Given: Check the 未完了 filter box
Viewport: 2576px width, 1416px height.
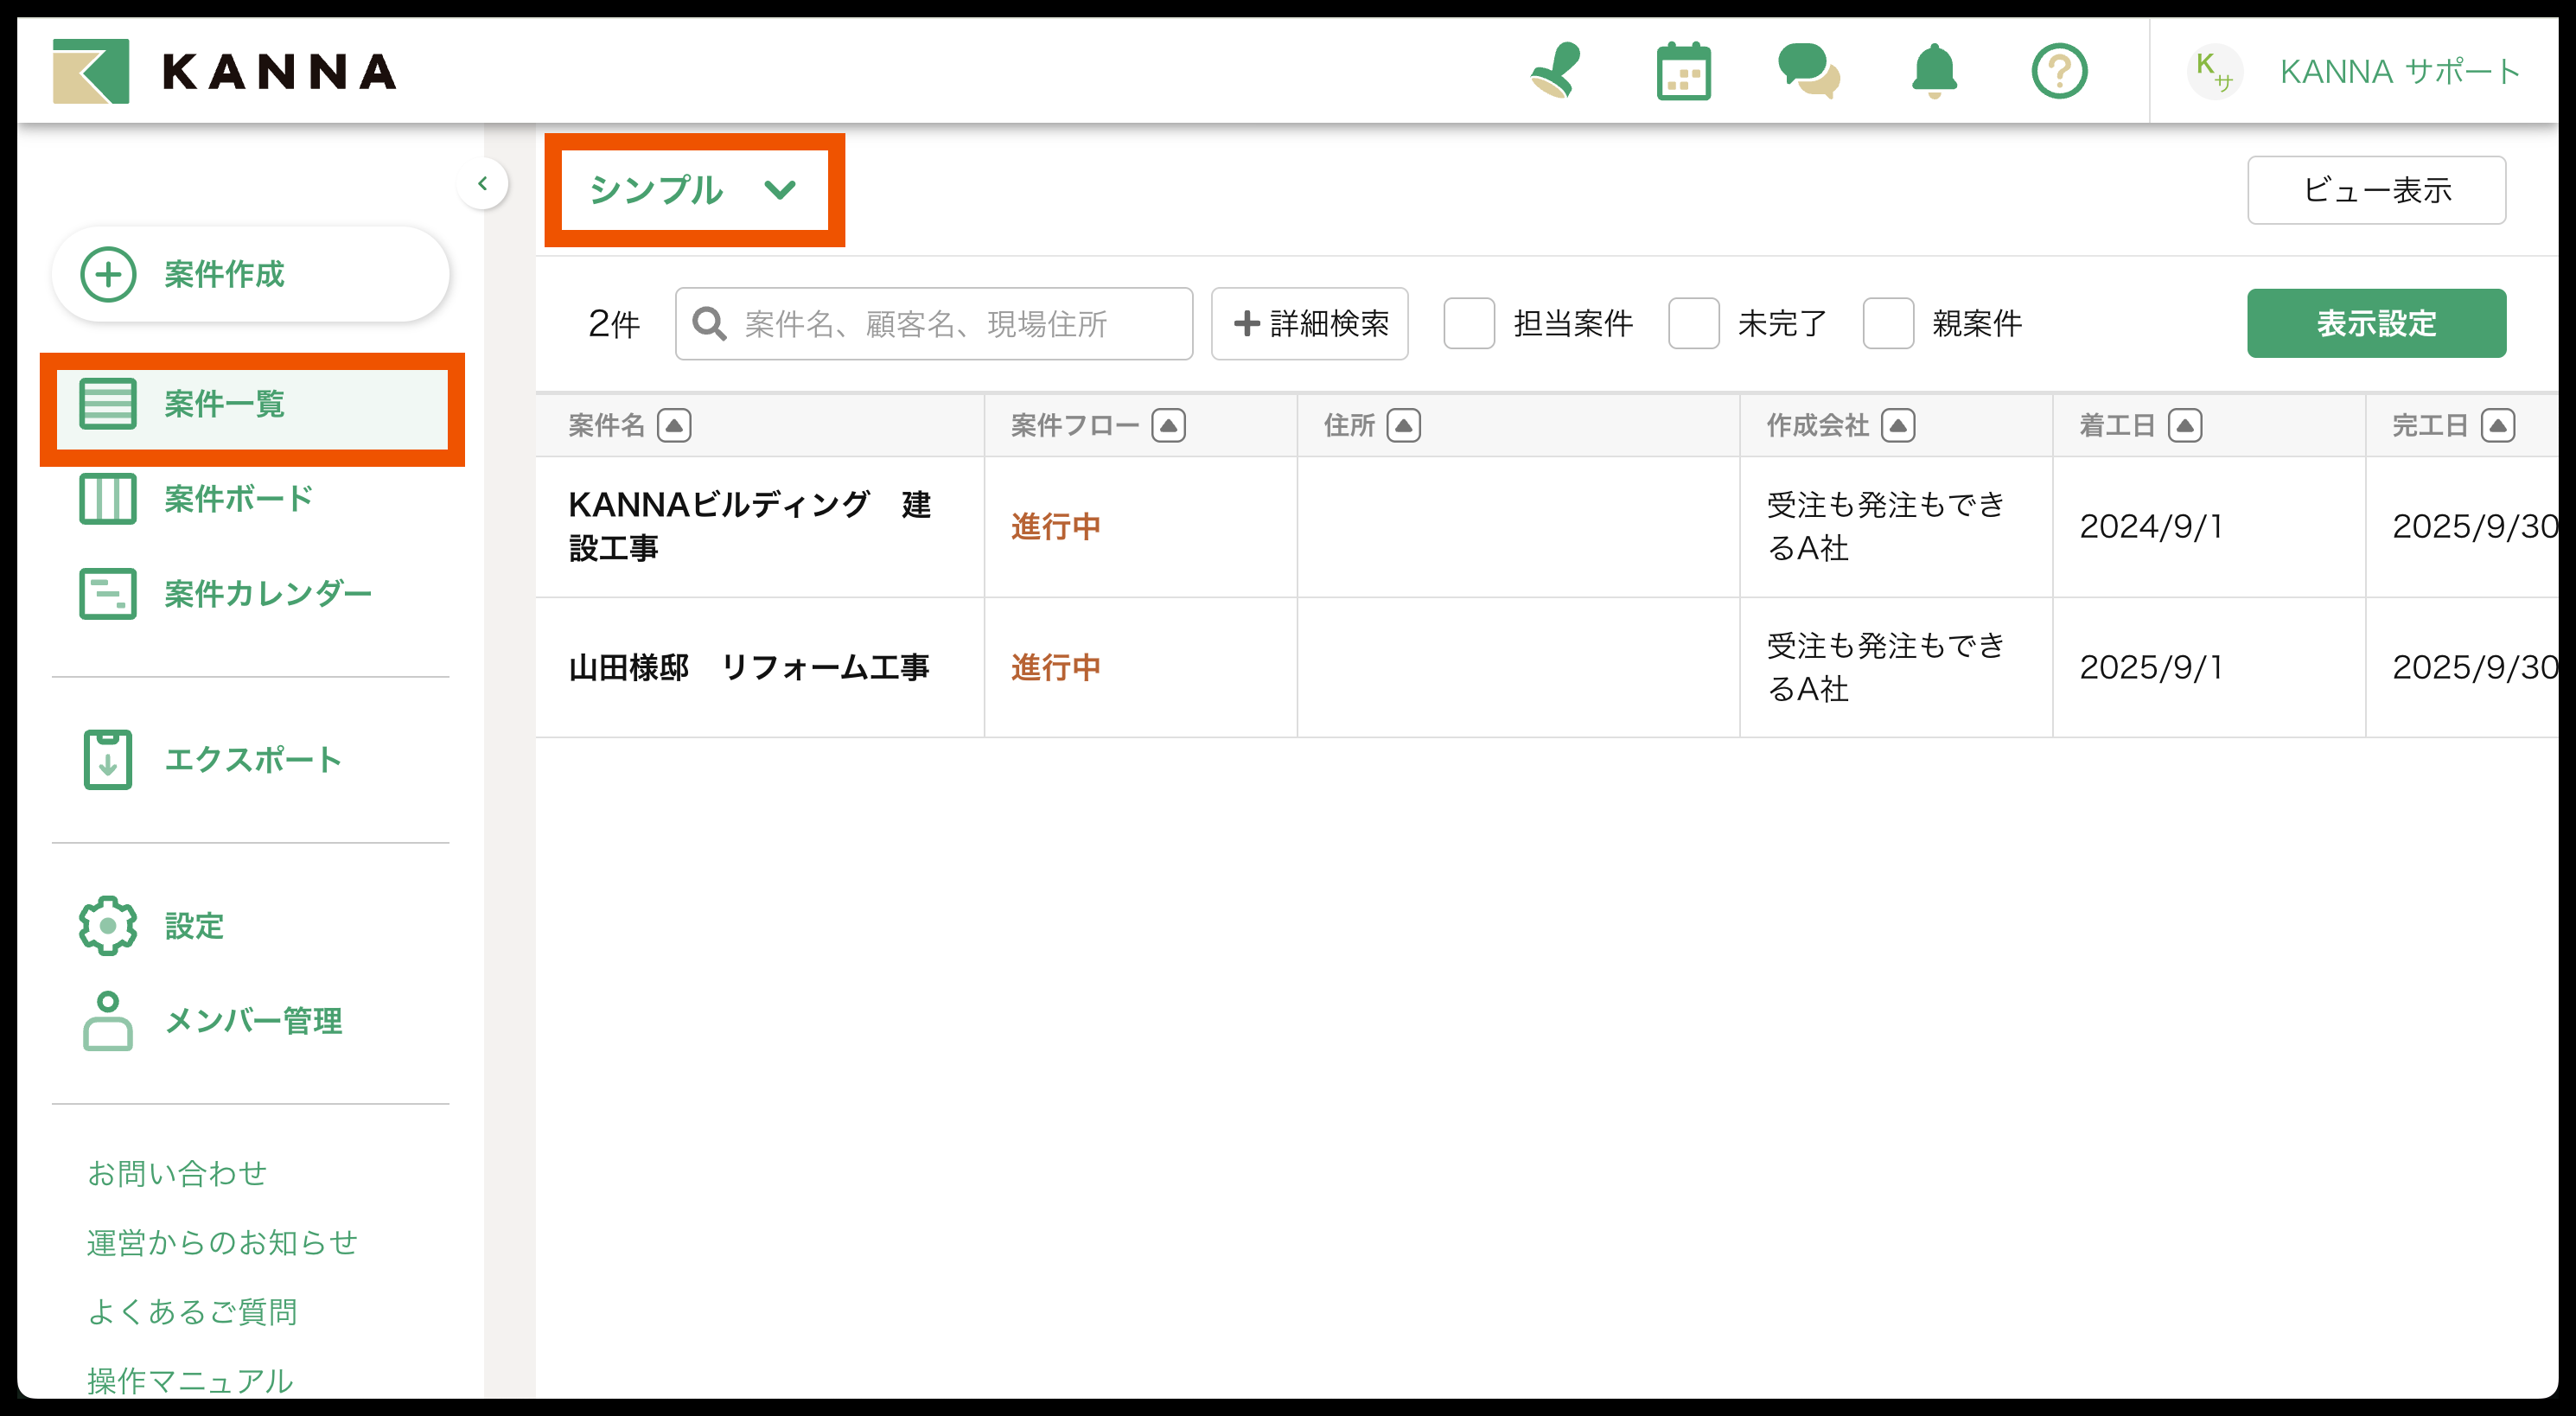Looking at the screenshot, I should point(1693,323).
